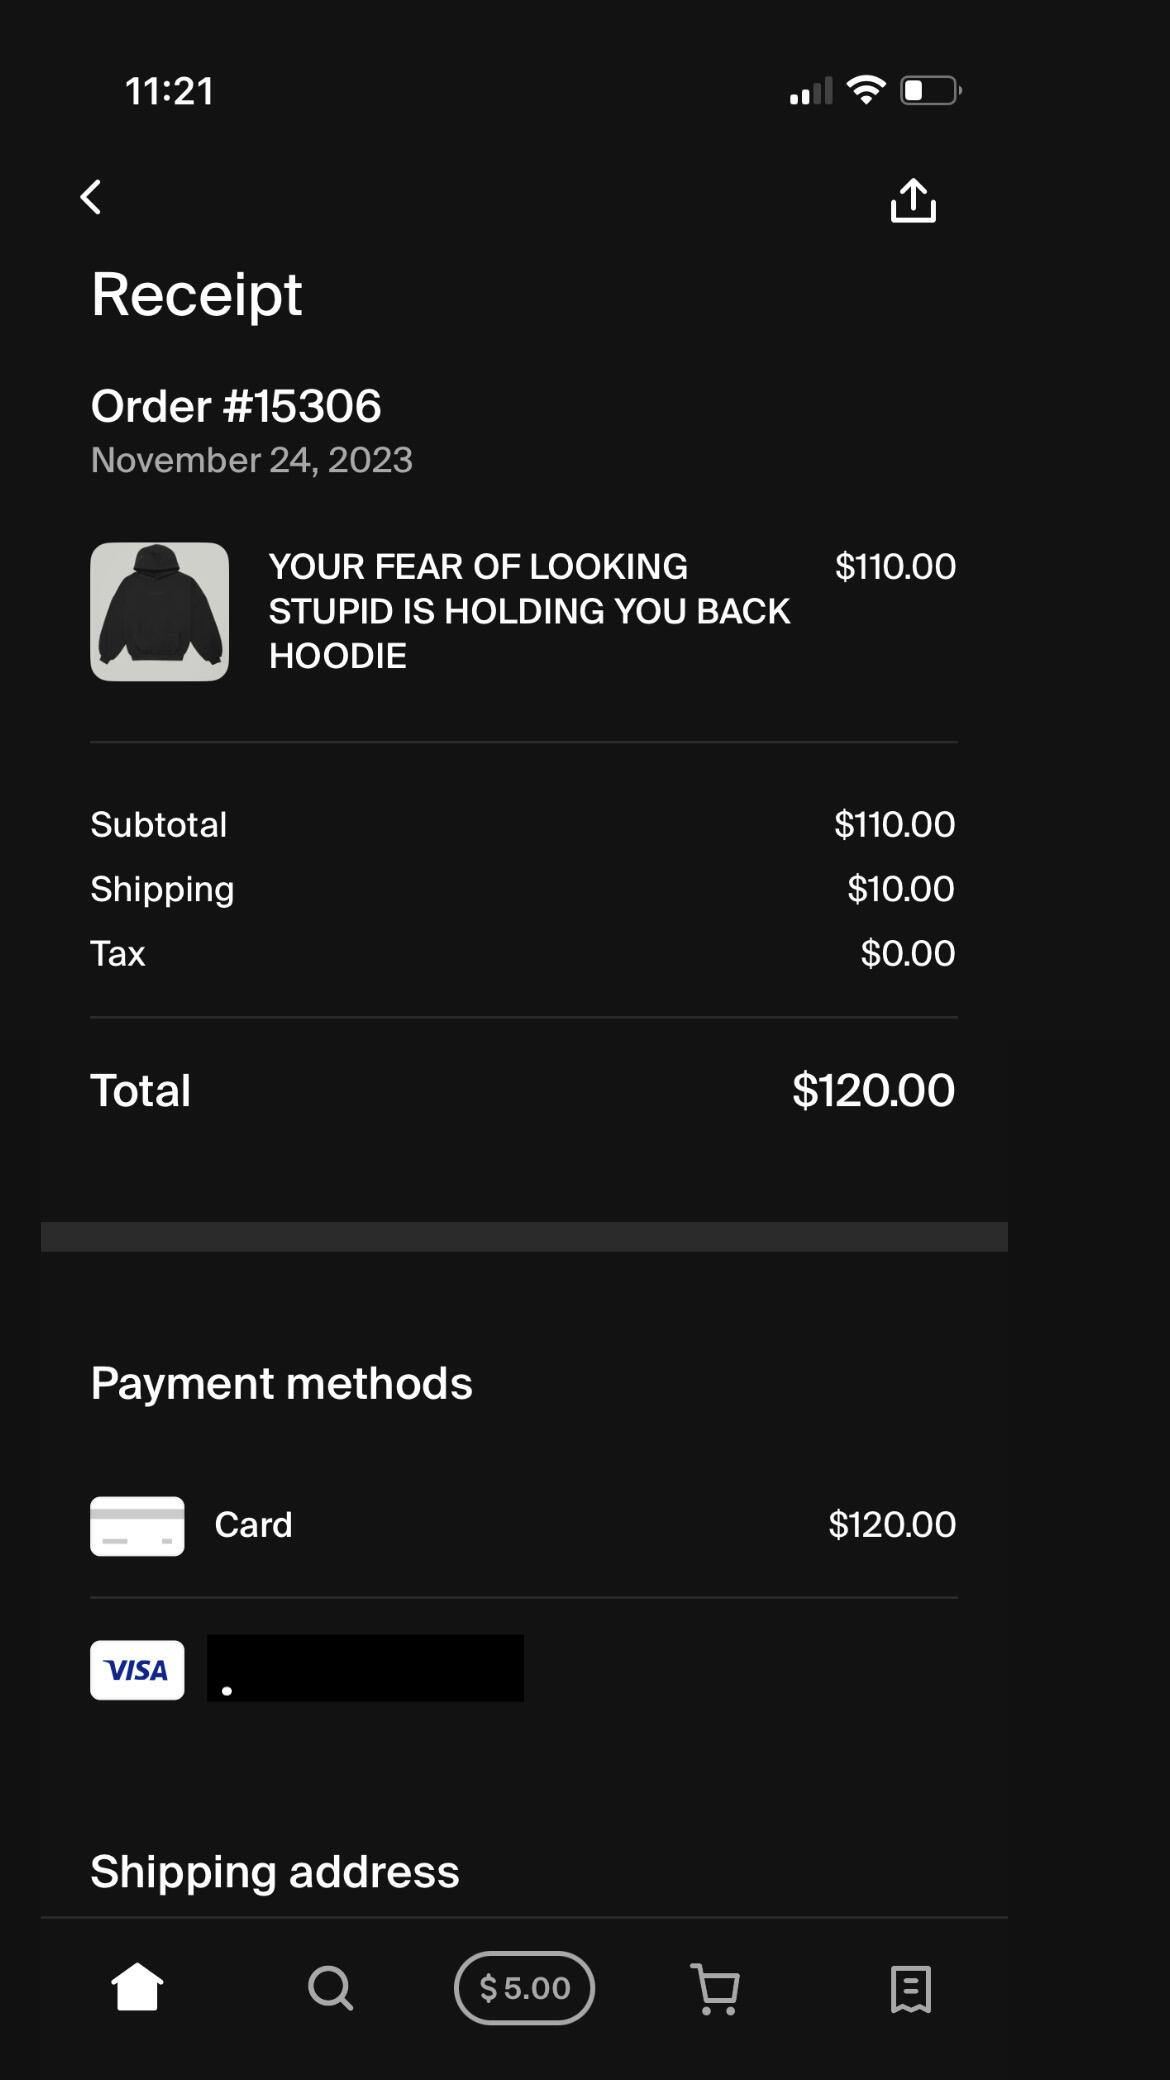Image resolution: width=1170 pixels, height=2080 pixels.
Task: Tap the redacted Visa card number
Action: pyautogui.click(x=365, y=1668)
